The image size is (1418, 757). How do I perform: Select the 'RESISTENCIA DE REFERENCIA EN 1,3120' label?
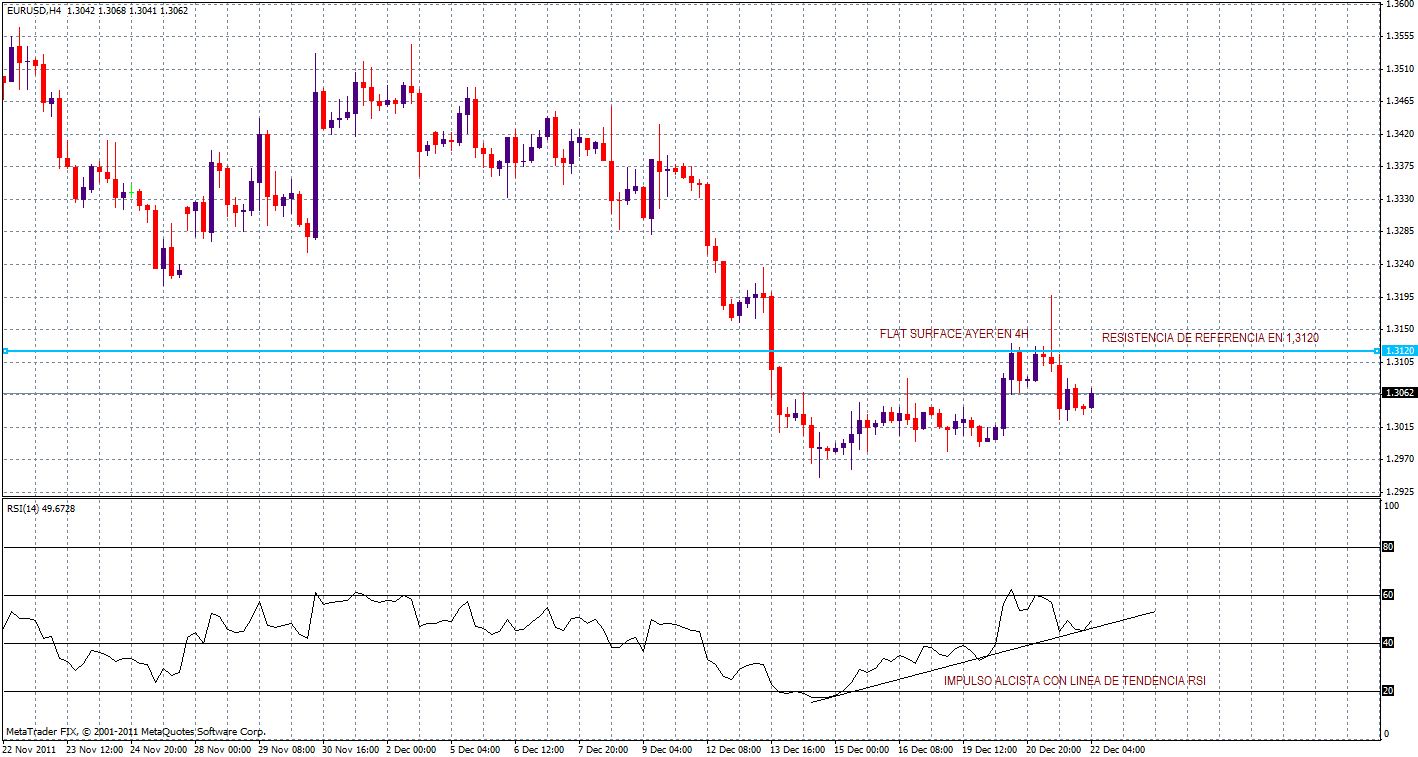pos(1210,338)
